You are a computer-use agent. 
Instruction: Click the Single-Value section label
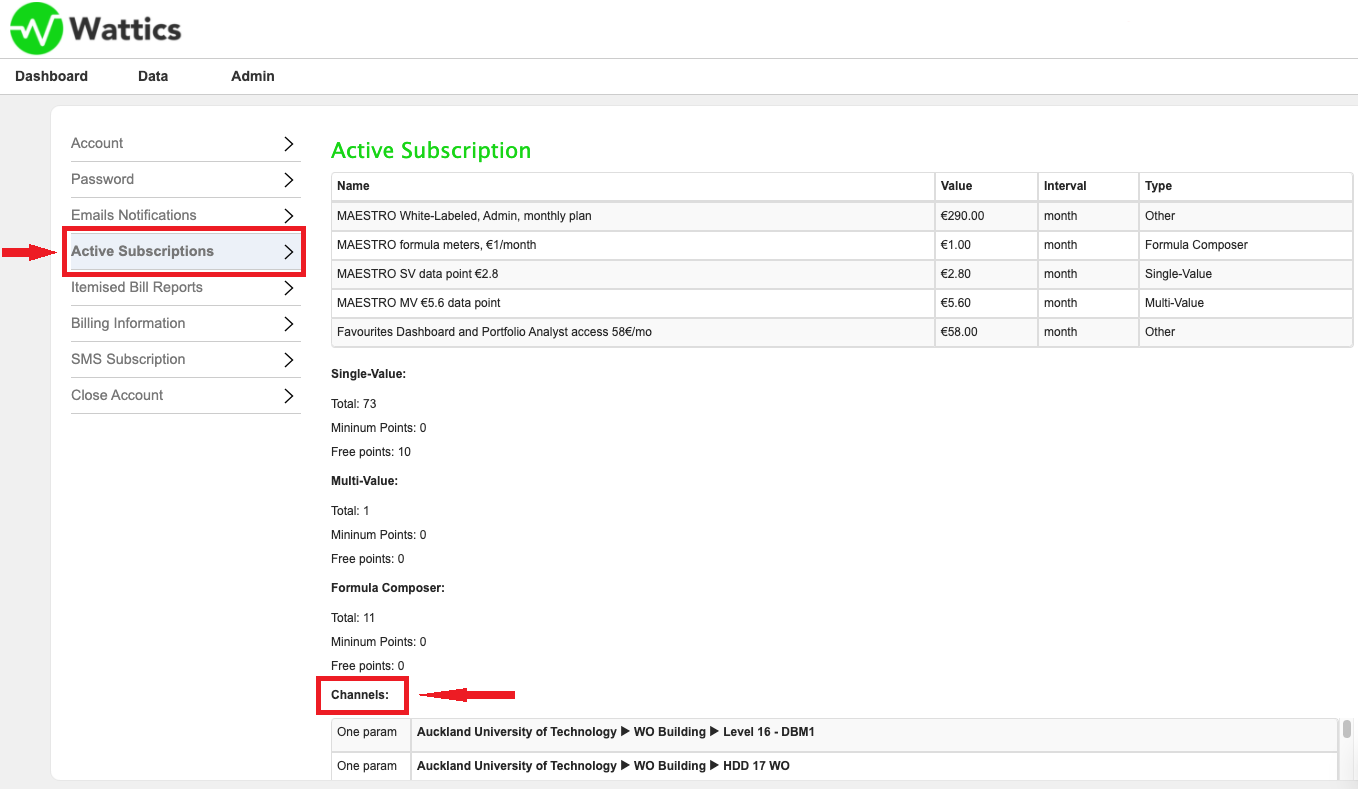click(x=368, y=374)
